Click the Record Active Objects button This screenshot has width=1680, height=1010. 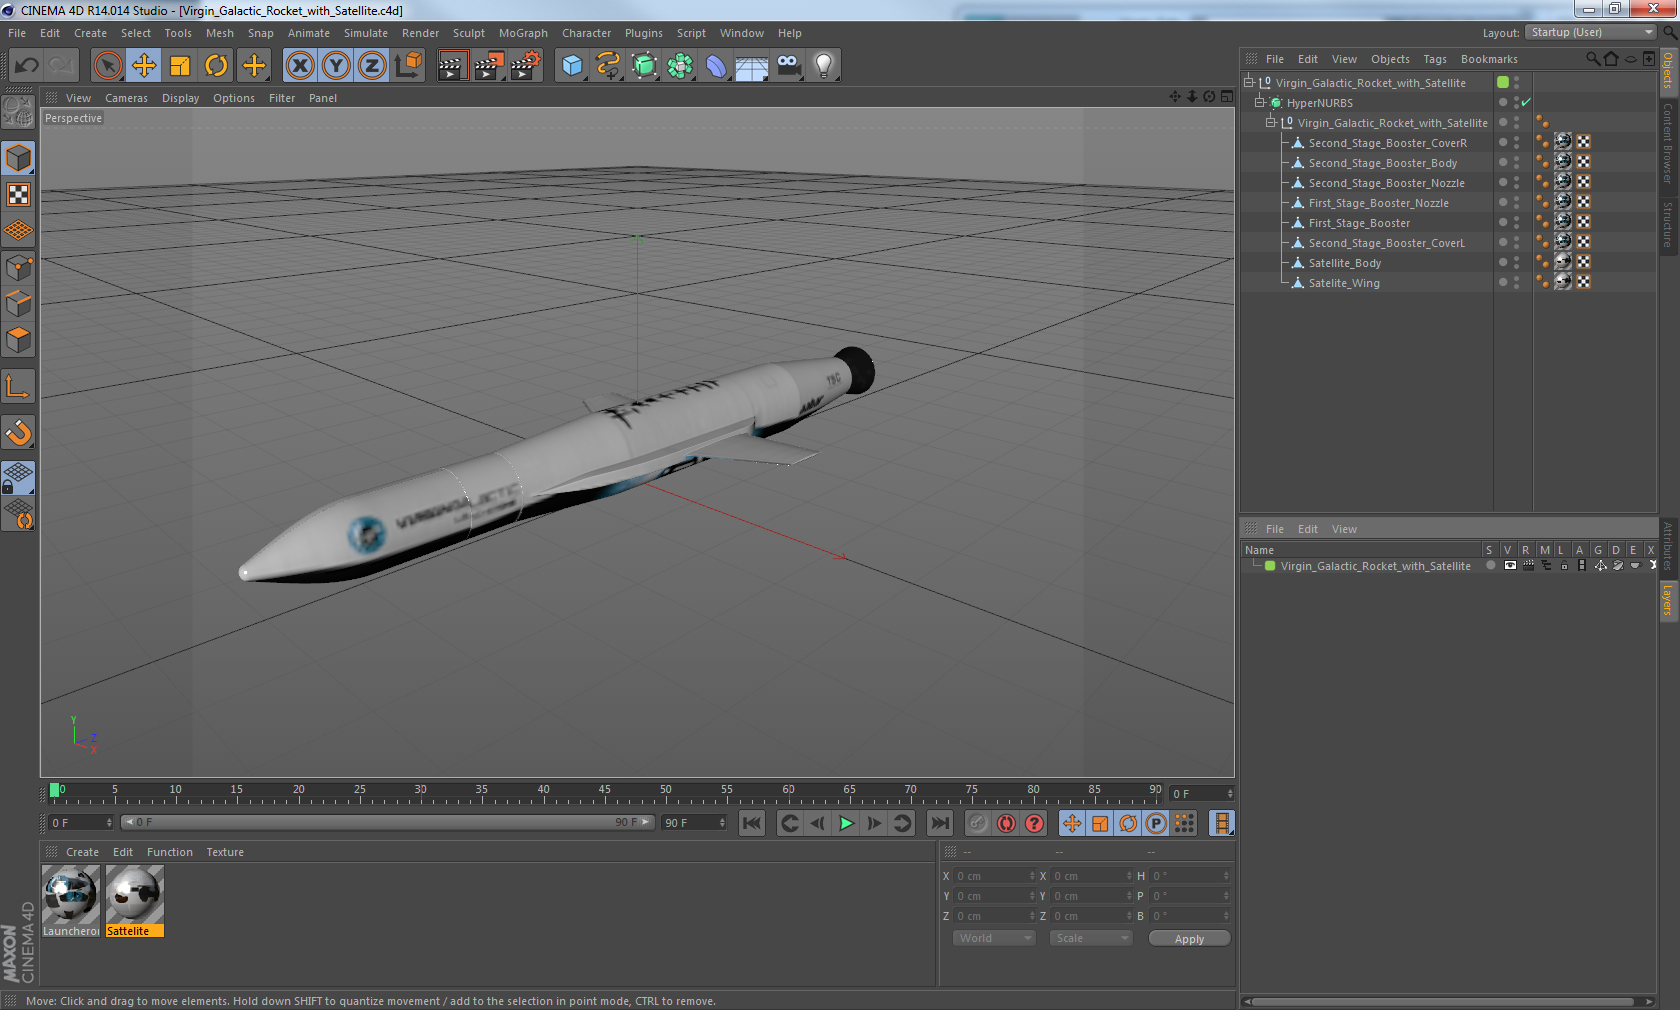pyautogui.click(x=978, y=823)
